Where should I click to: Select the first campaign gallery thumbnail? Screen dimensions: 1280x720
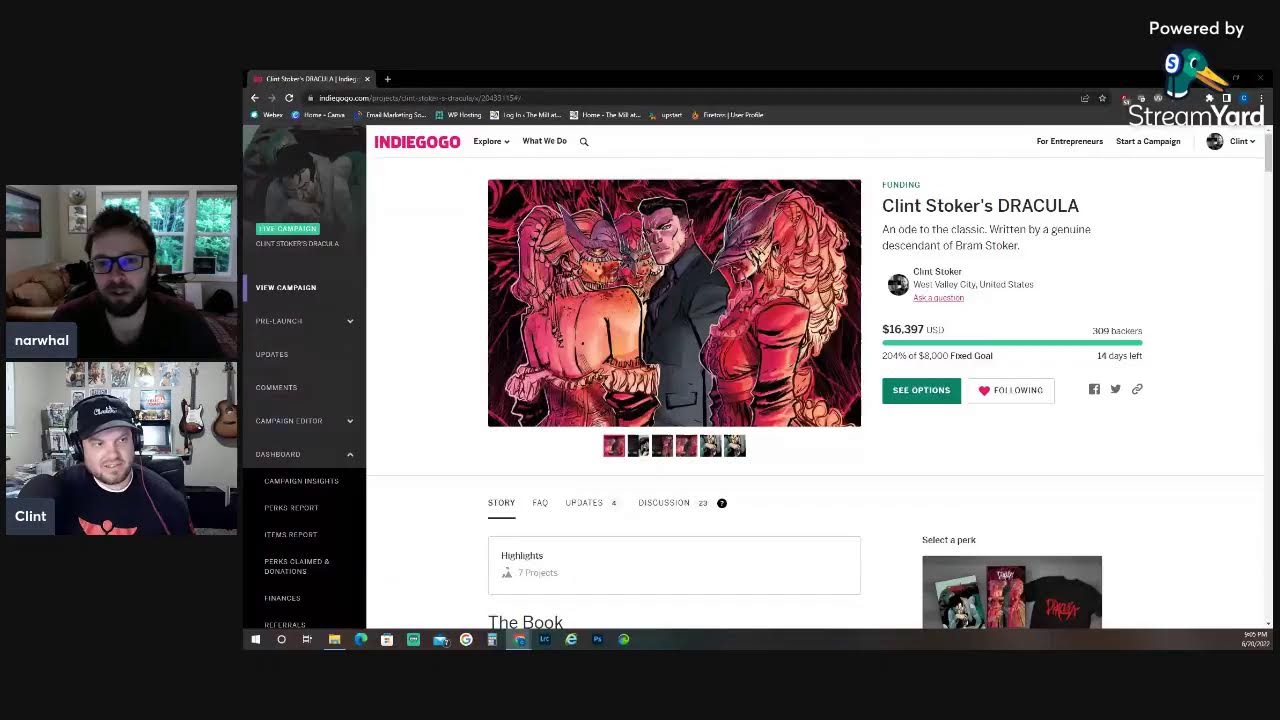614,446
